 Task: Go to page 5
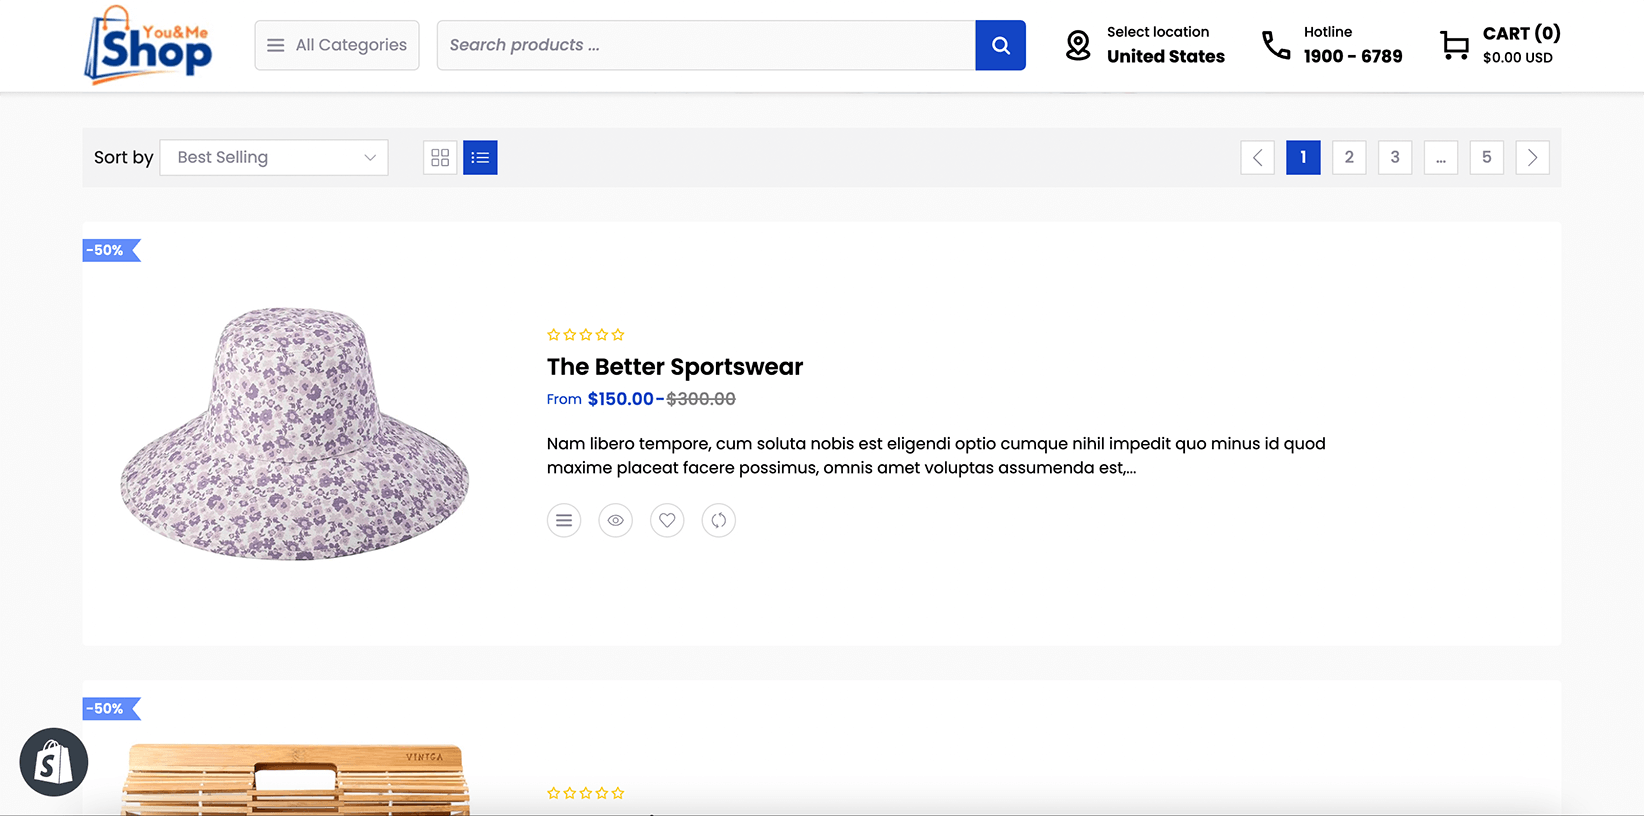1487,157
